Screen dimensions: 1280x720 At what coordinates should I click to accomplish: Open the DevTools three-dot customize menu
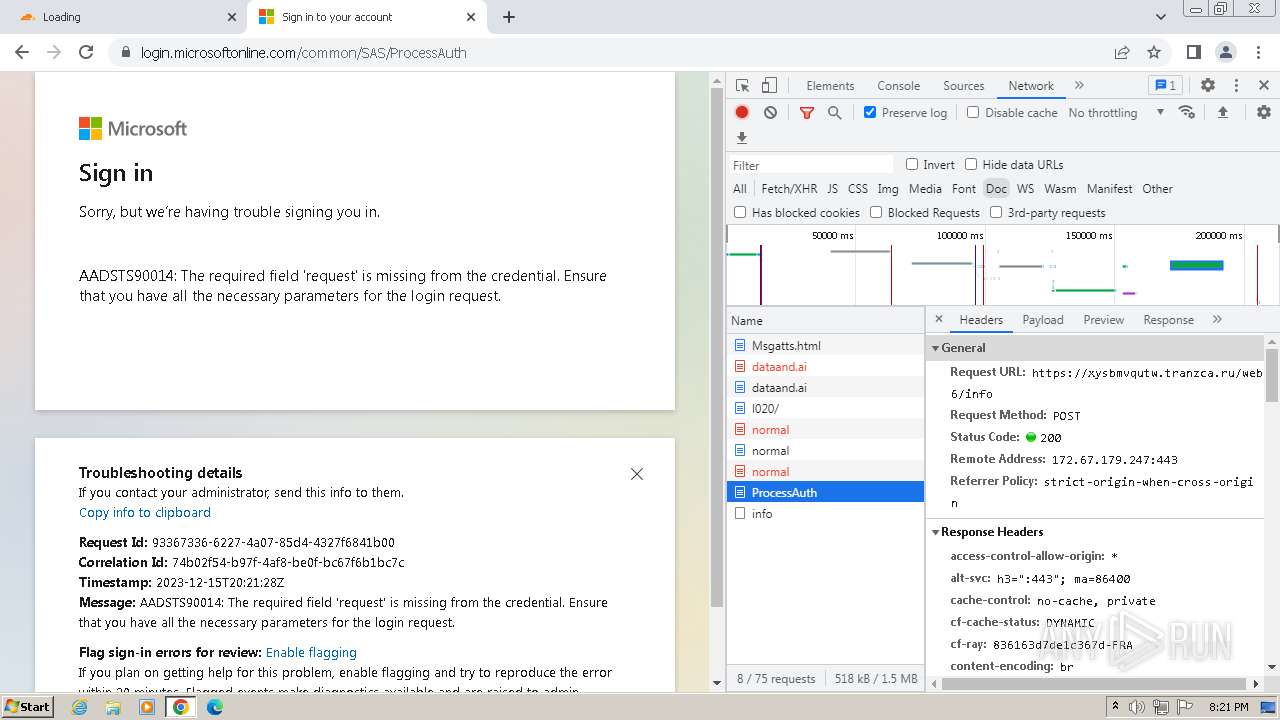coord(1236,86)
